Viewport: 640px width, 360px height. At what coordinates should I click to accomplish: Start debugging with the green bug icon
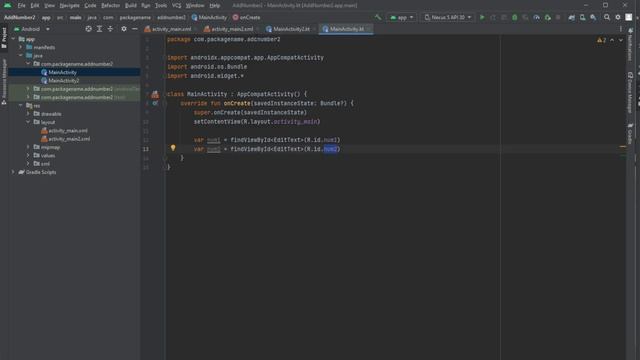(515, 17)
